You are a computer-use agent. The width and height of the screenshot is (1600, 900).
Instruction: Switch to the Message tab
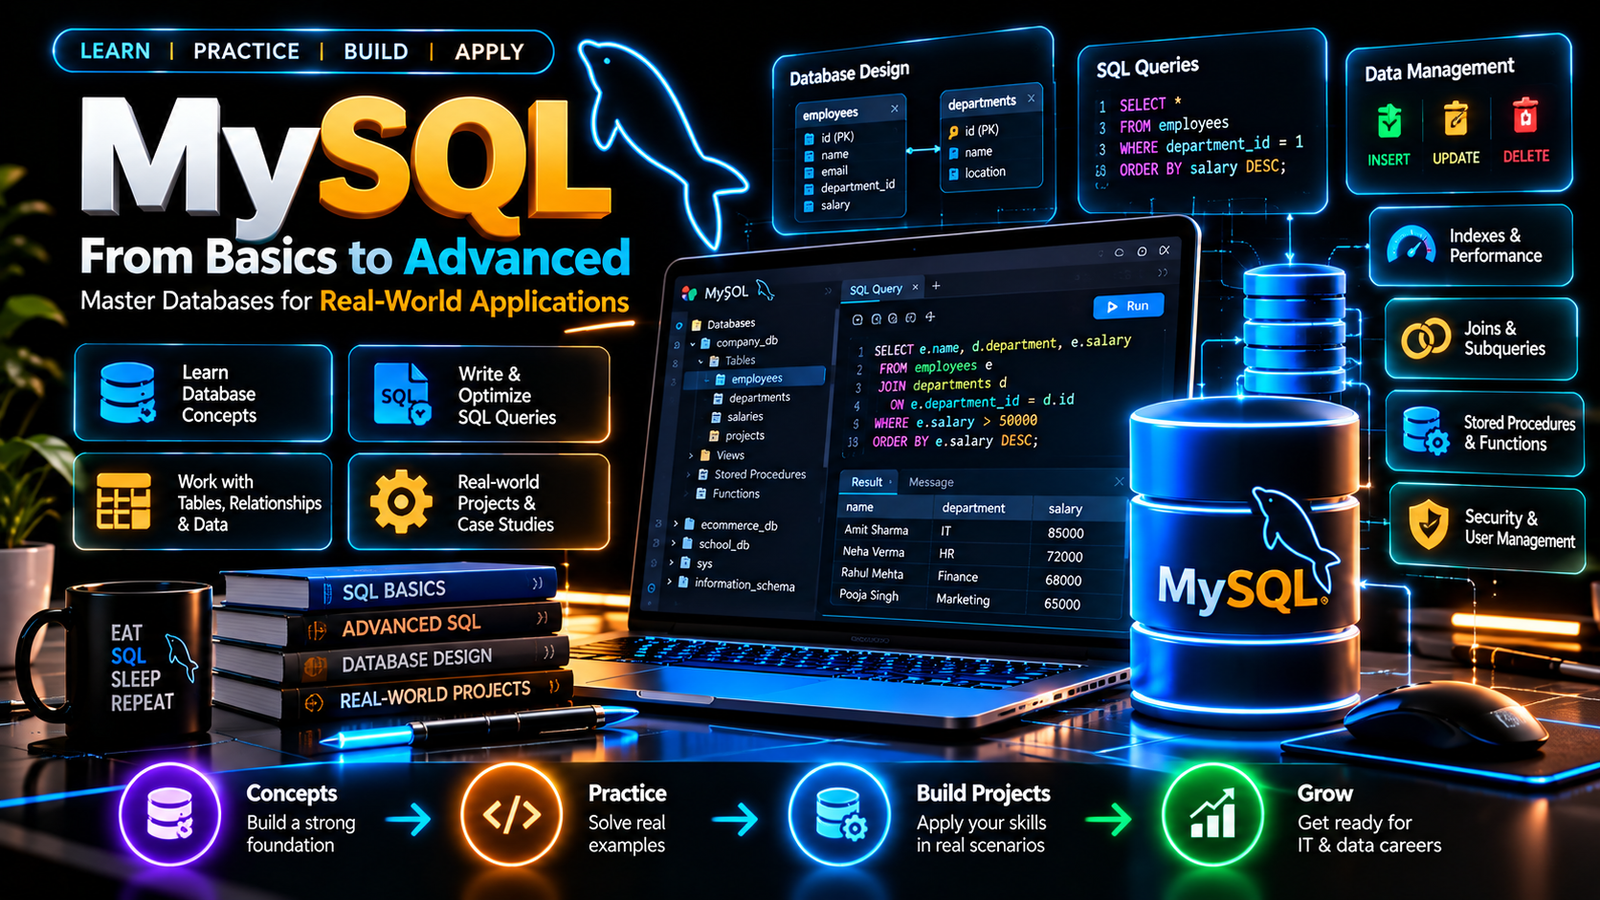[931, 482]
